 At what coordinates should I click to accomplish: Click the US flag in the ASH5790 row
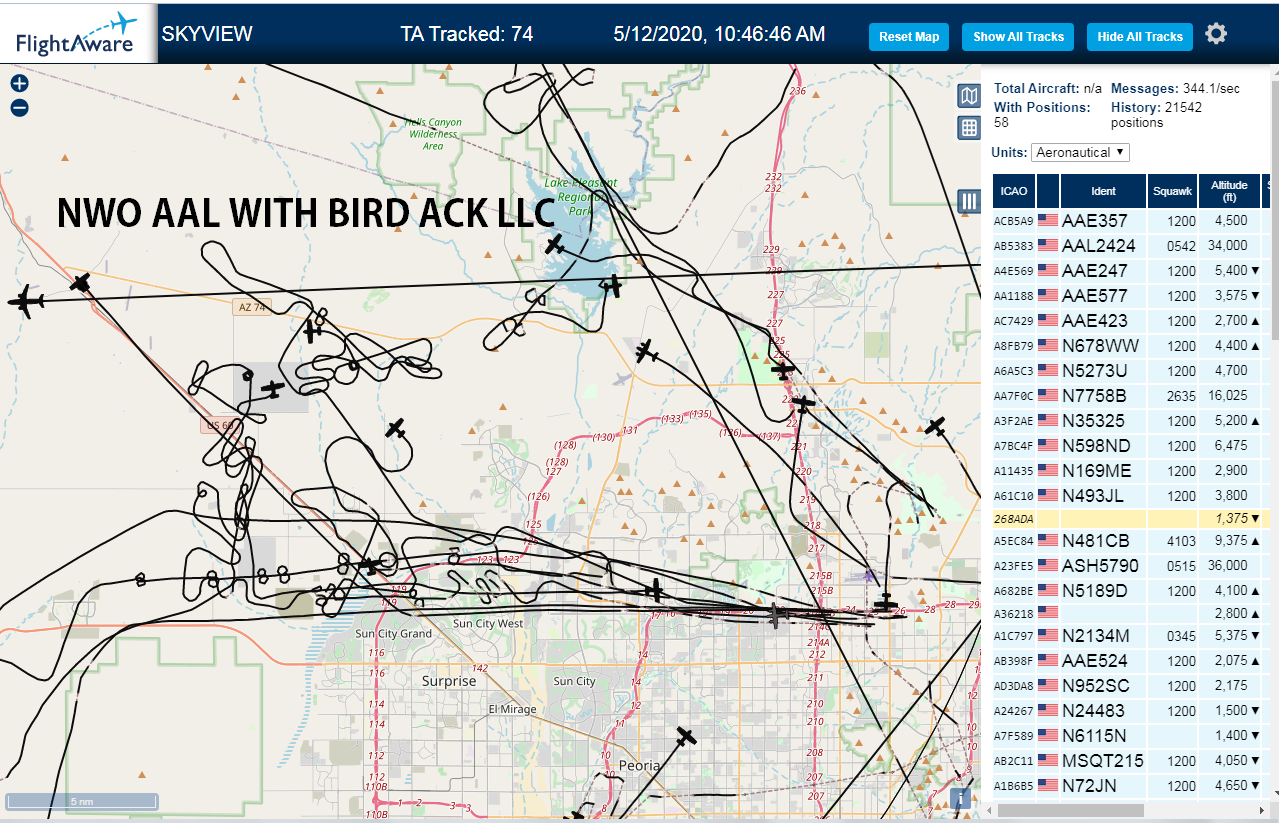pyautogui.click(x=1047, y=565)
